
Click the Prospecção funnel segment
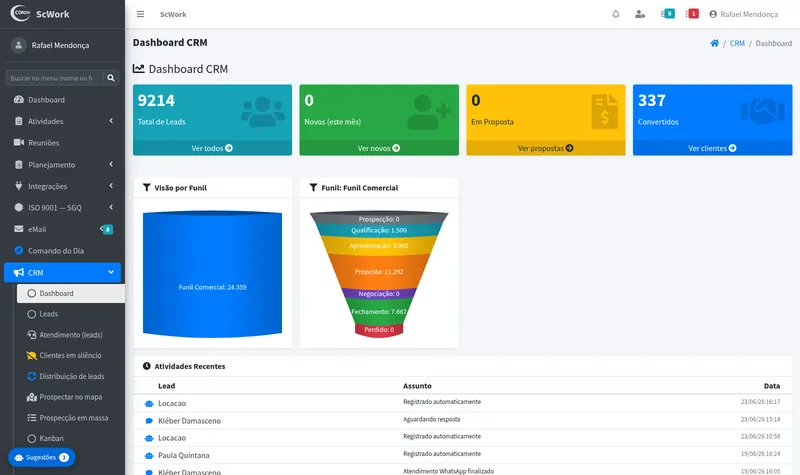coord(379,218)
